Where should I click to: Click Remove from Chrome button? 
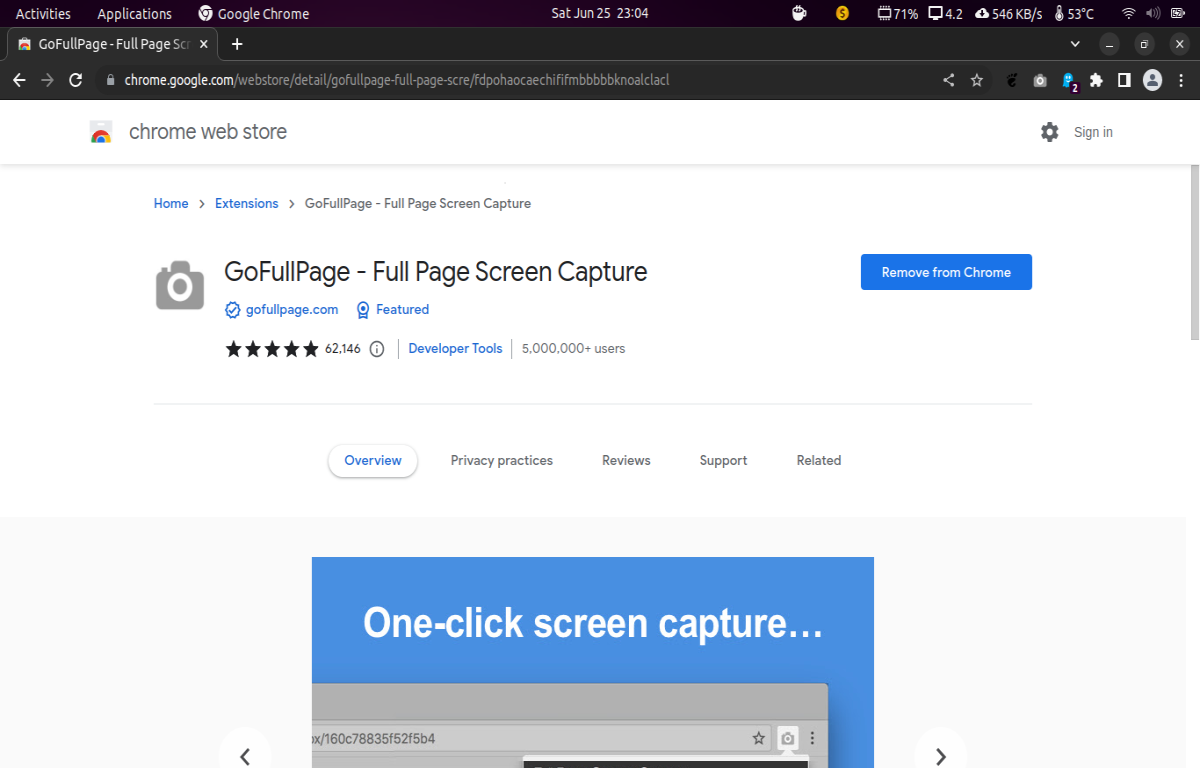pyautogui.click(x=946, y=272)
